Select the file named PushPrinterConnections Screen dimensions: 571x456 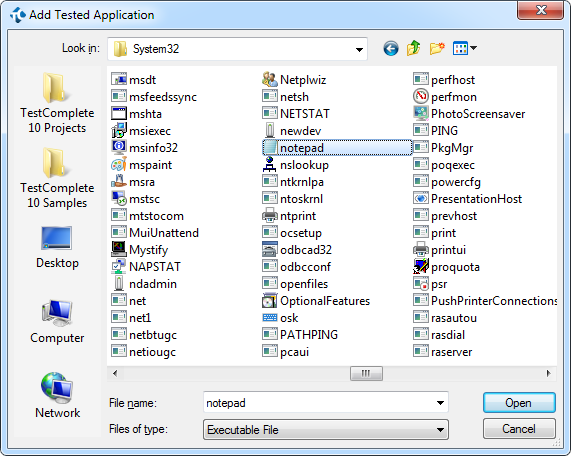pyautogui.click(x=485, y=300)
